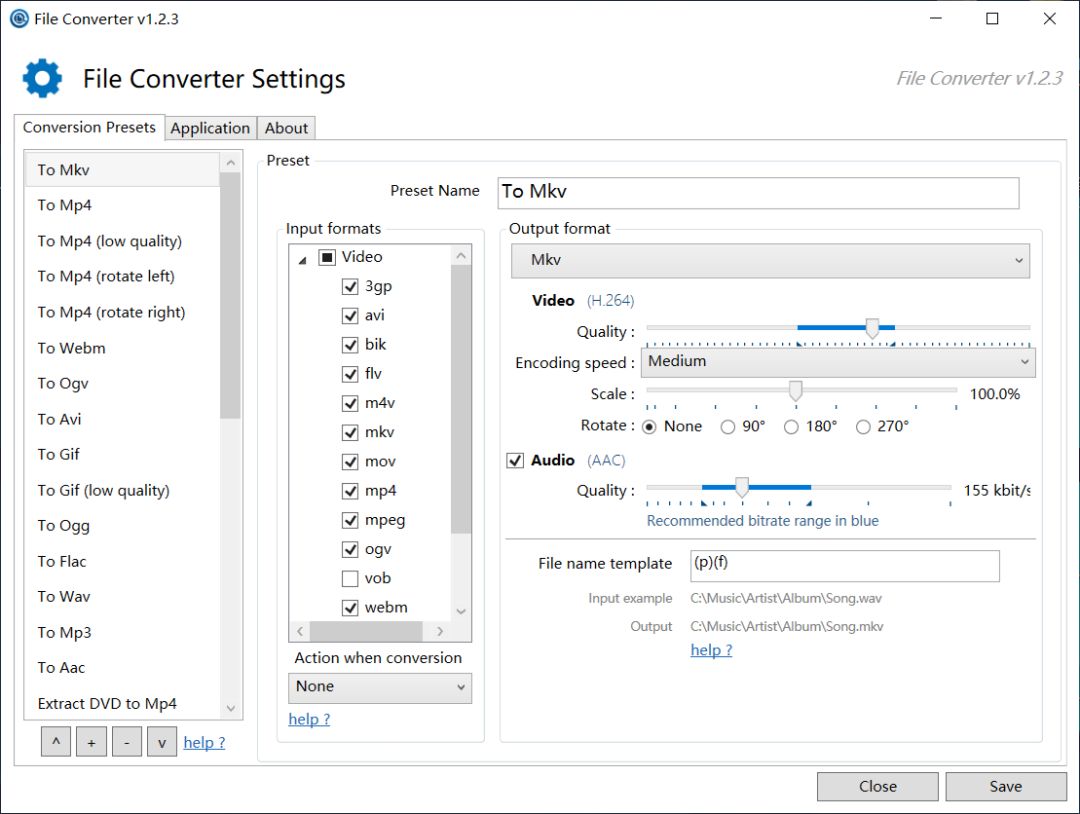Click the blue gear settings icon
This screenshot has height=814, width=1080.
tap(42, 78)
